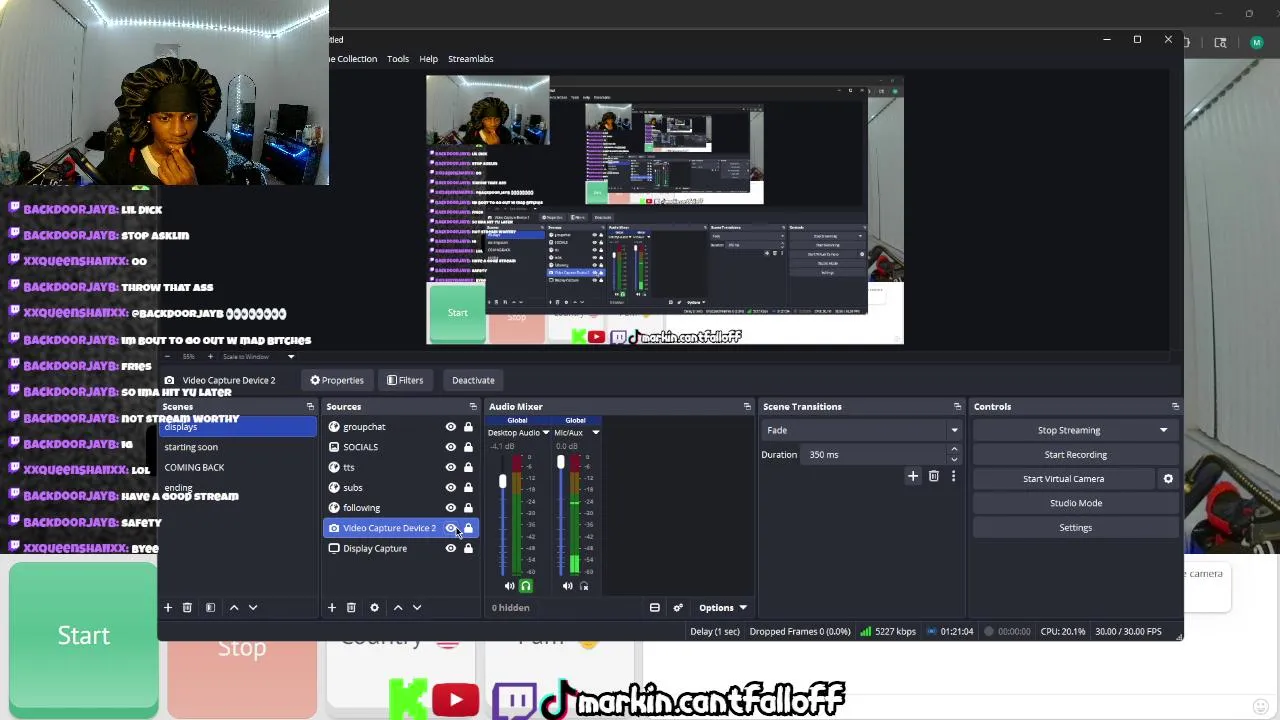
Task: Hide the subs source
Action: coord(451,487)
